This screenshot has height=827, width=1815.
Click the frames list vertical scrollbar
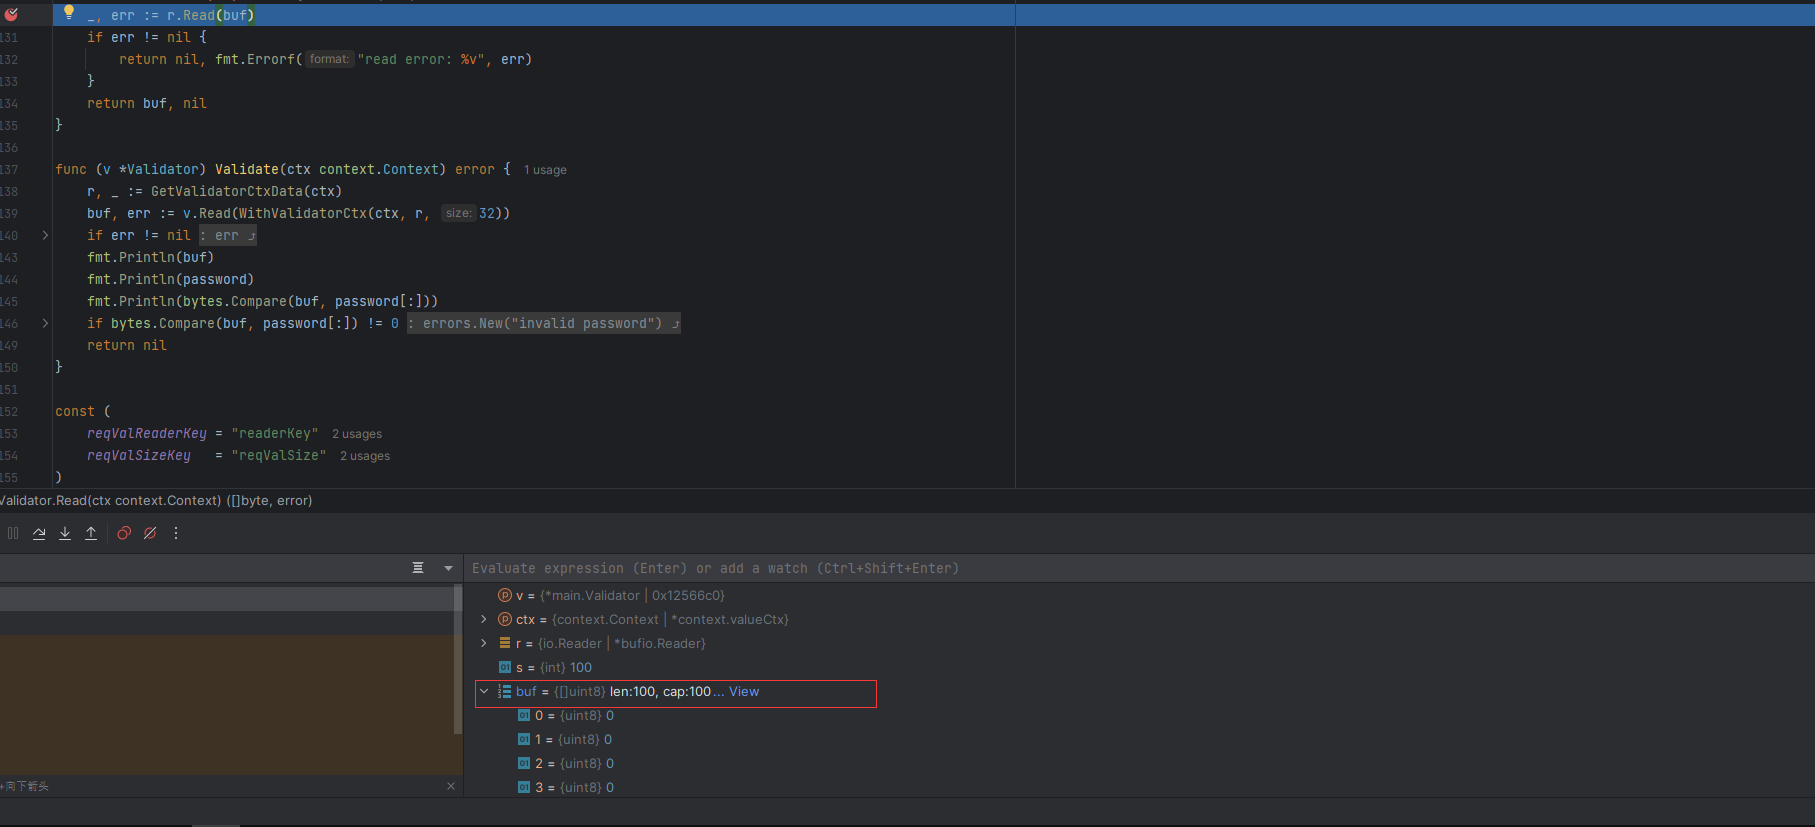pyautogui.click(x=458, y=660)
